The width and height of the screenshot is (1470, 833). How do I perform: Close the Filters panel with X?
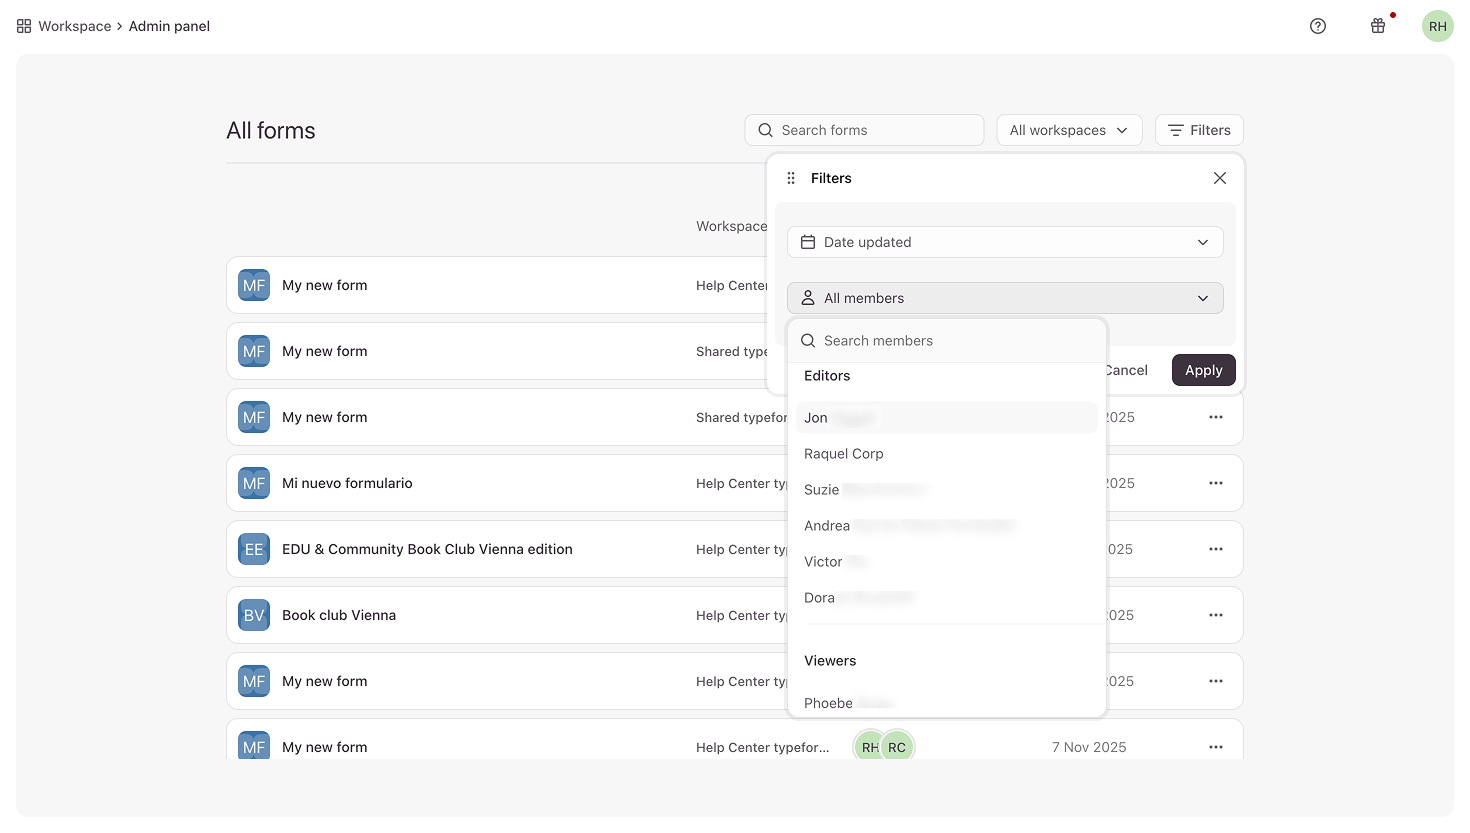click(1219, 178)
